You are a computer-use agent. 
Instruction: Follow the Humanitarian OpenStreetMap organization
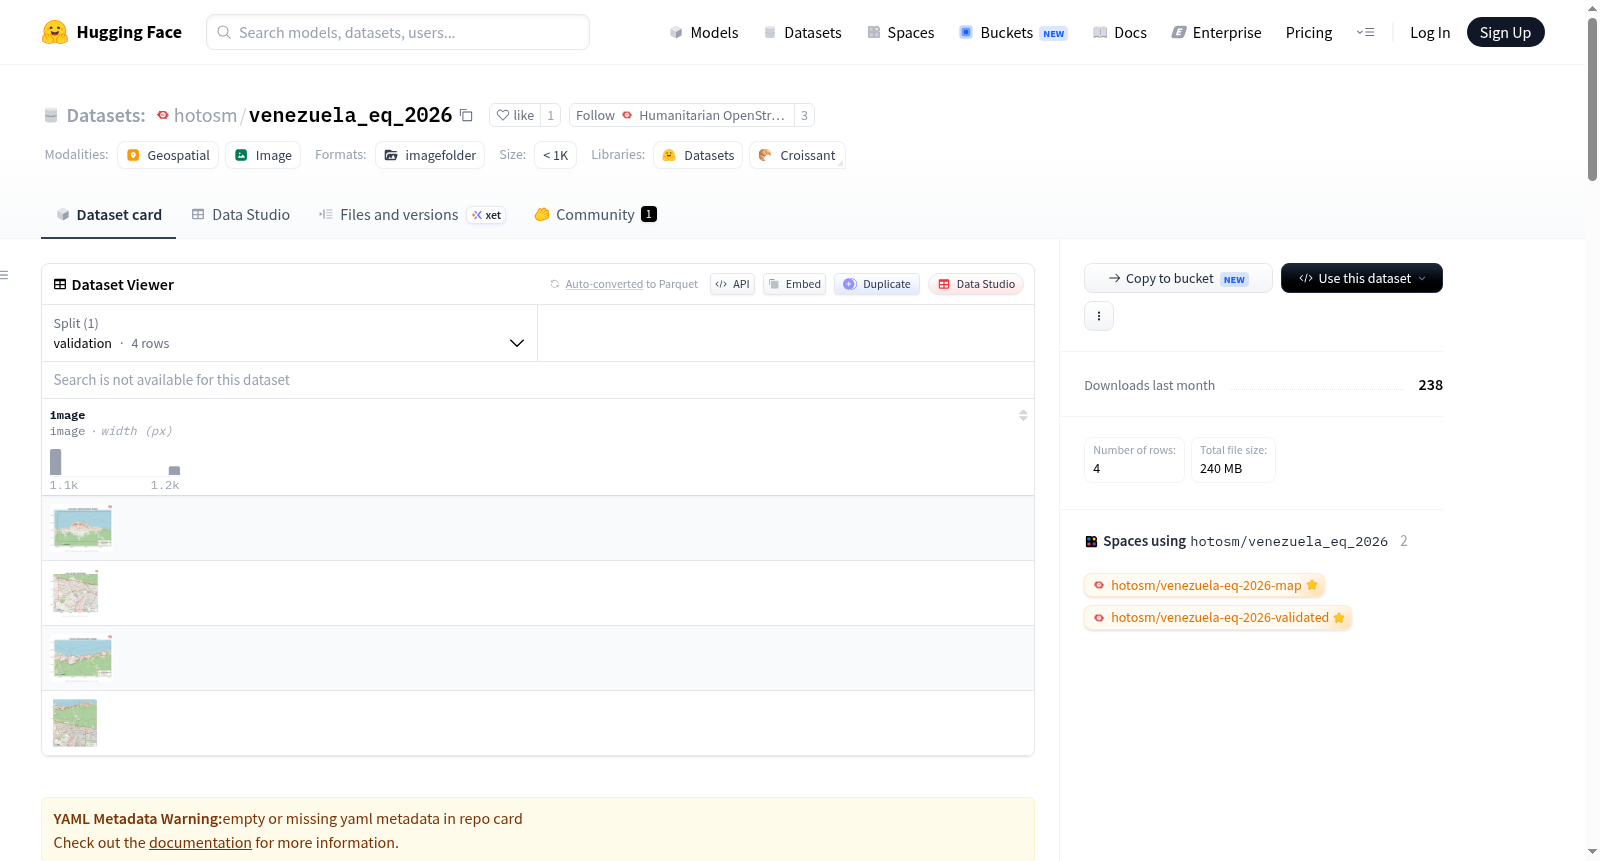coord(682,115)
